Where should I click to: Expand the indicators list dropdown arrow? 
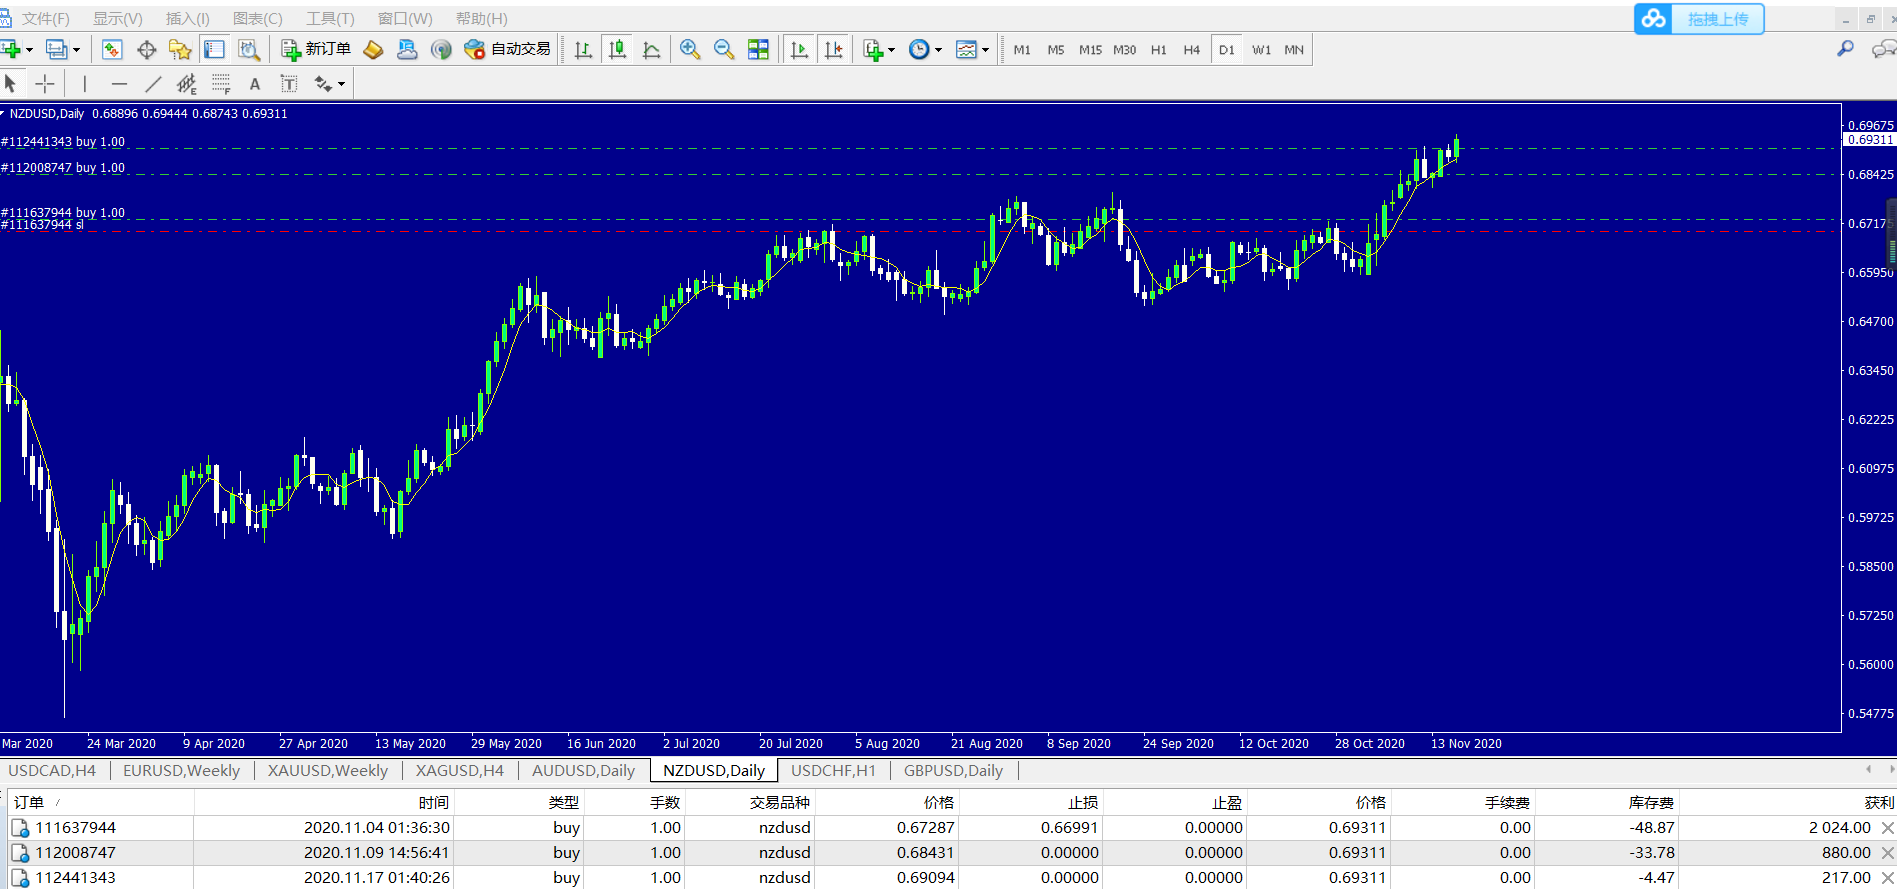(x=891, y=50)
